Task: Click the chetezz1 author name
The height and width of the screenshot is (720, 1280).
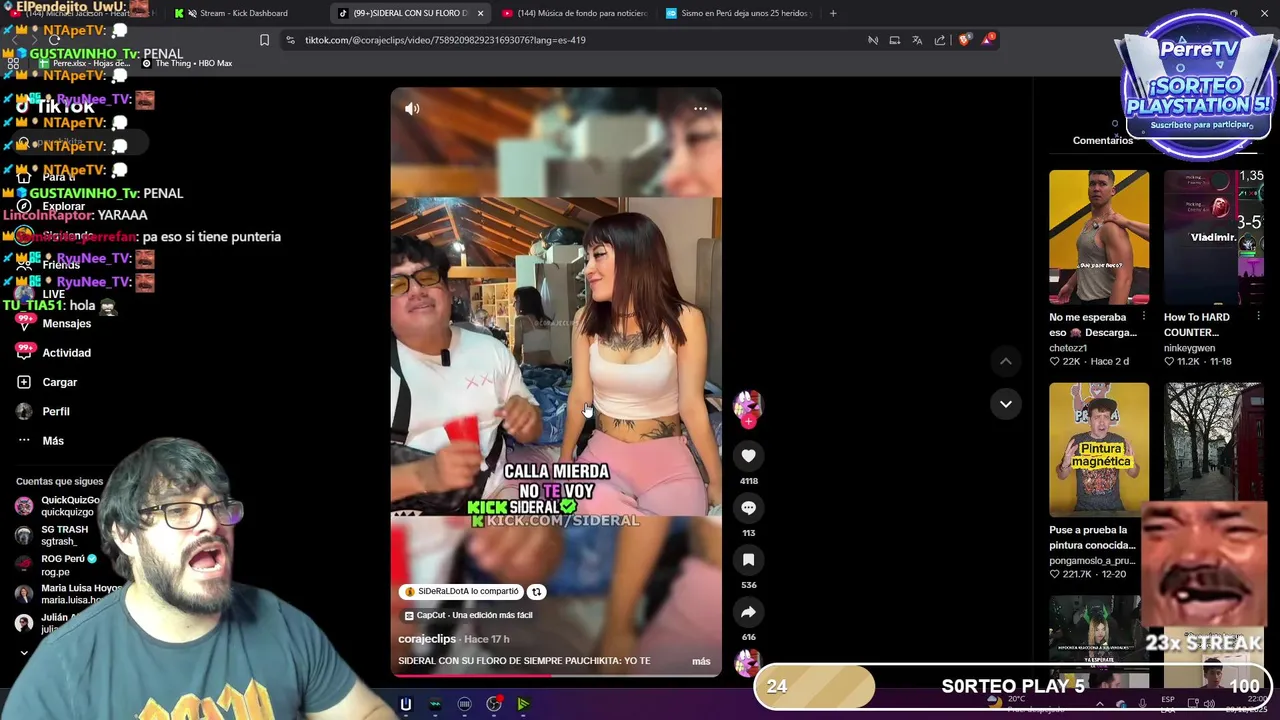Action: (x=1068, y=348)
